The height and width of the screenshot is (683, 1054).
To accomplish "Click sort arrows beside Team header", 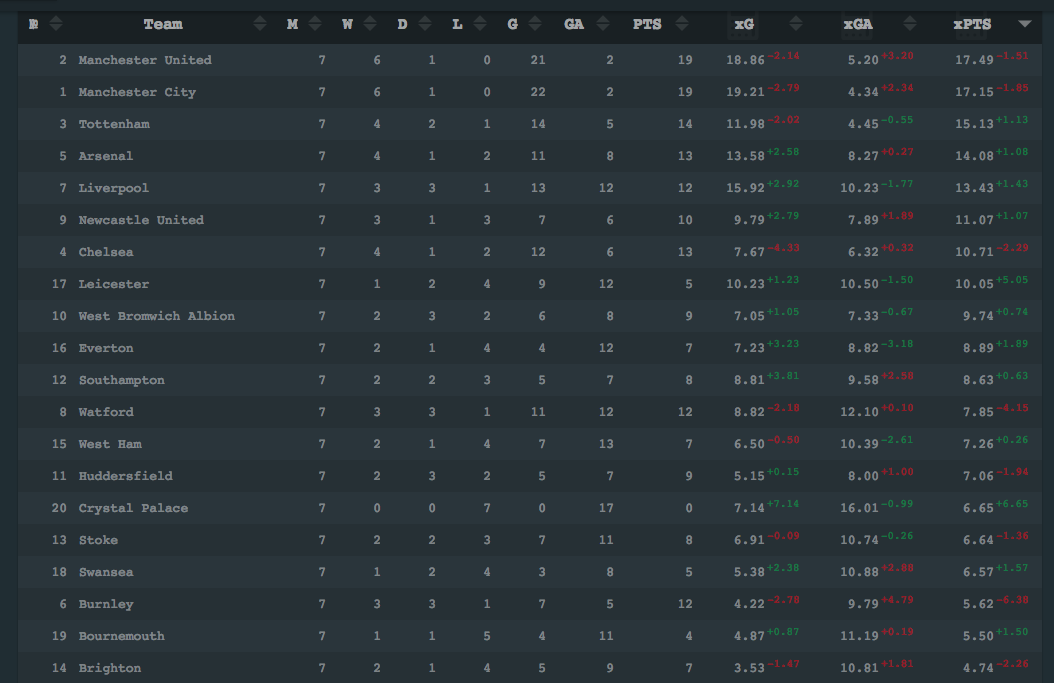I will click(x=260, y=24).
